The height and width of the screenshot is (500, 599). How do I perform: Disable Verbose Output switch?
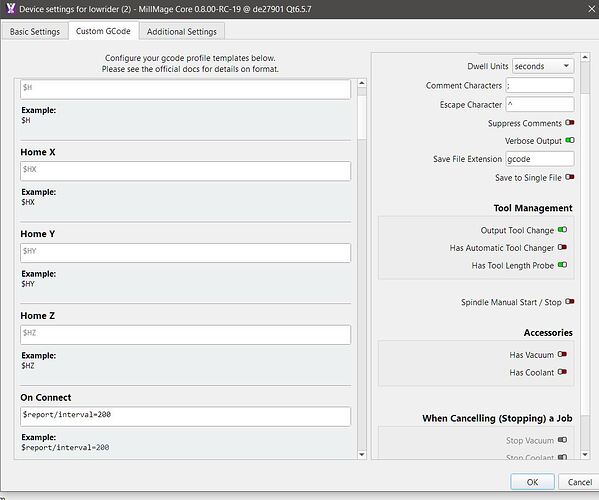(570, 140)
